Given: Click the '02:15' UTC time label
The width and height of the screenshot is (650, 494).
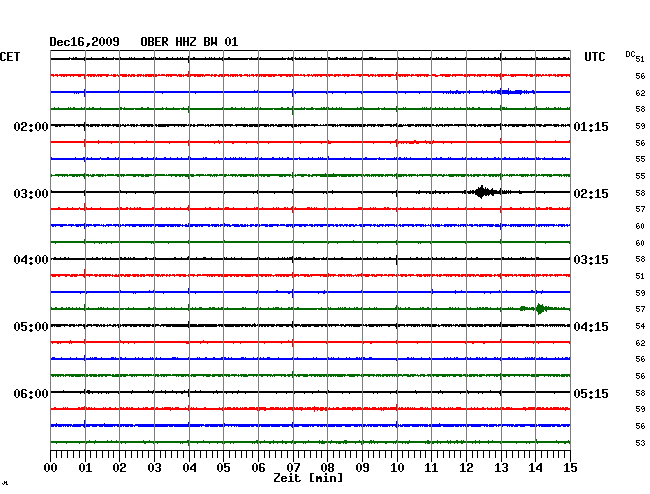Looking at the screenshot, I should pyautogui.click(x=591, y=194).
